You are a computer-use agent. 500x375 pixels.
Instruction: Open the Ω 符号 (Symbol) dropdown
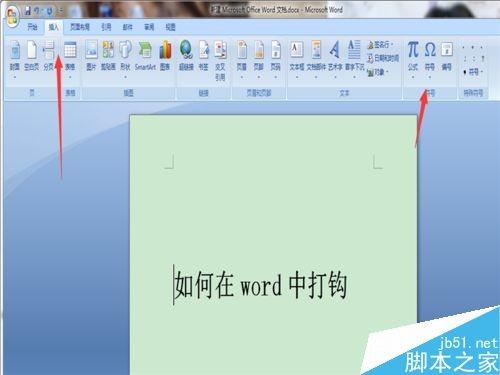(x=430, y=59)
